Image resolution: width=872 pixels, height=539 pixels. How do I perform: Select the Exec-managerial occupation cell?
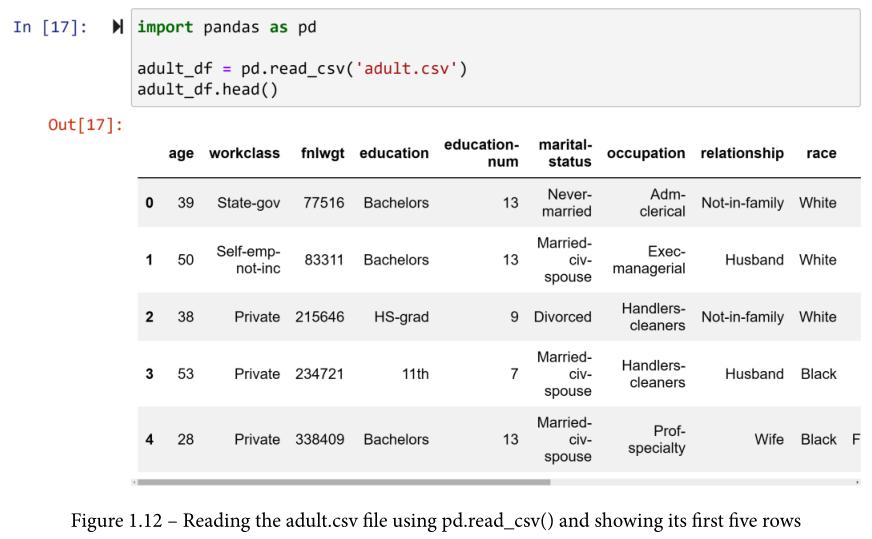click(x=649, y=260)
